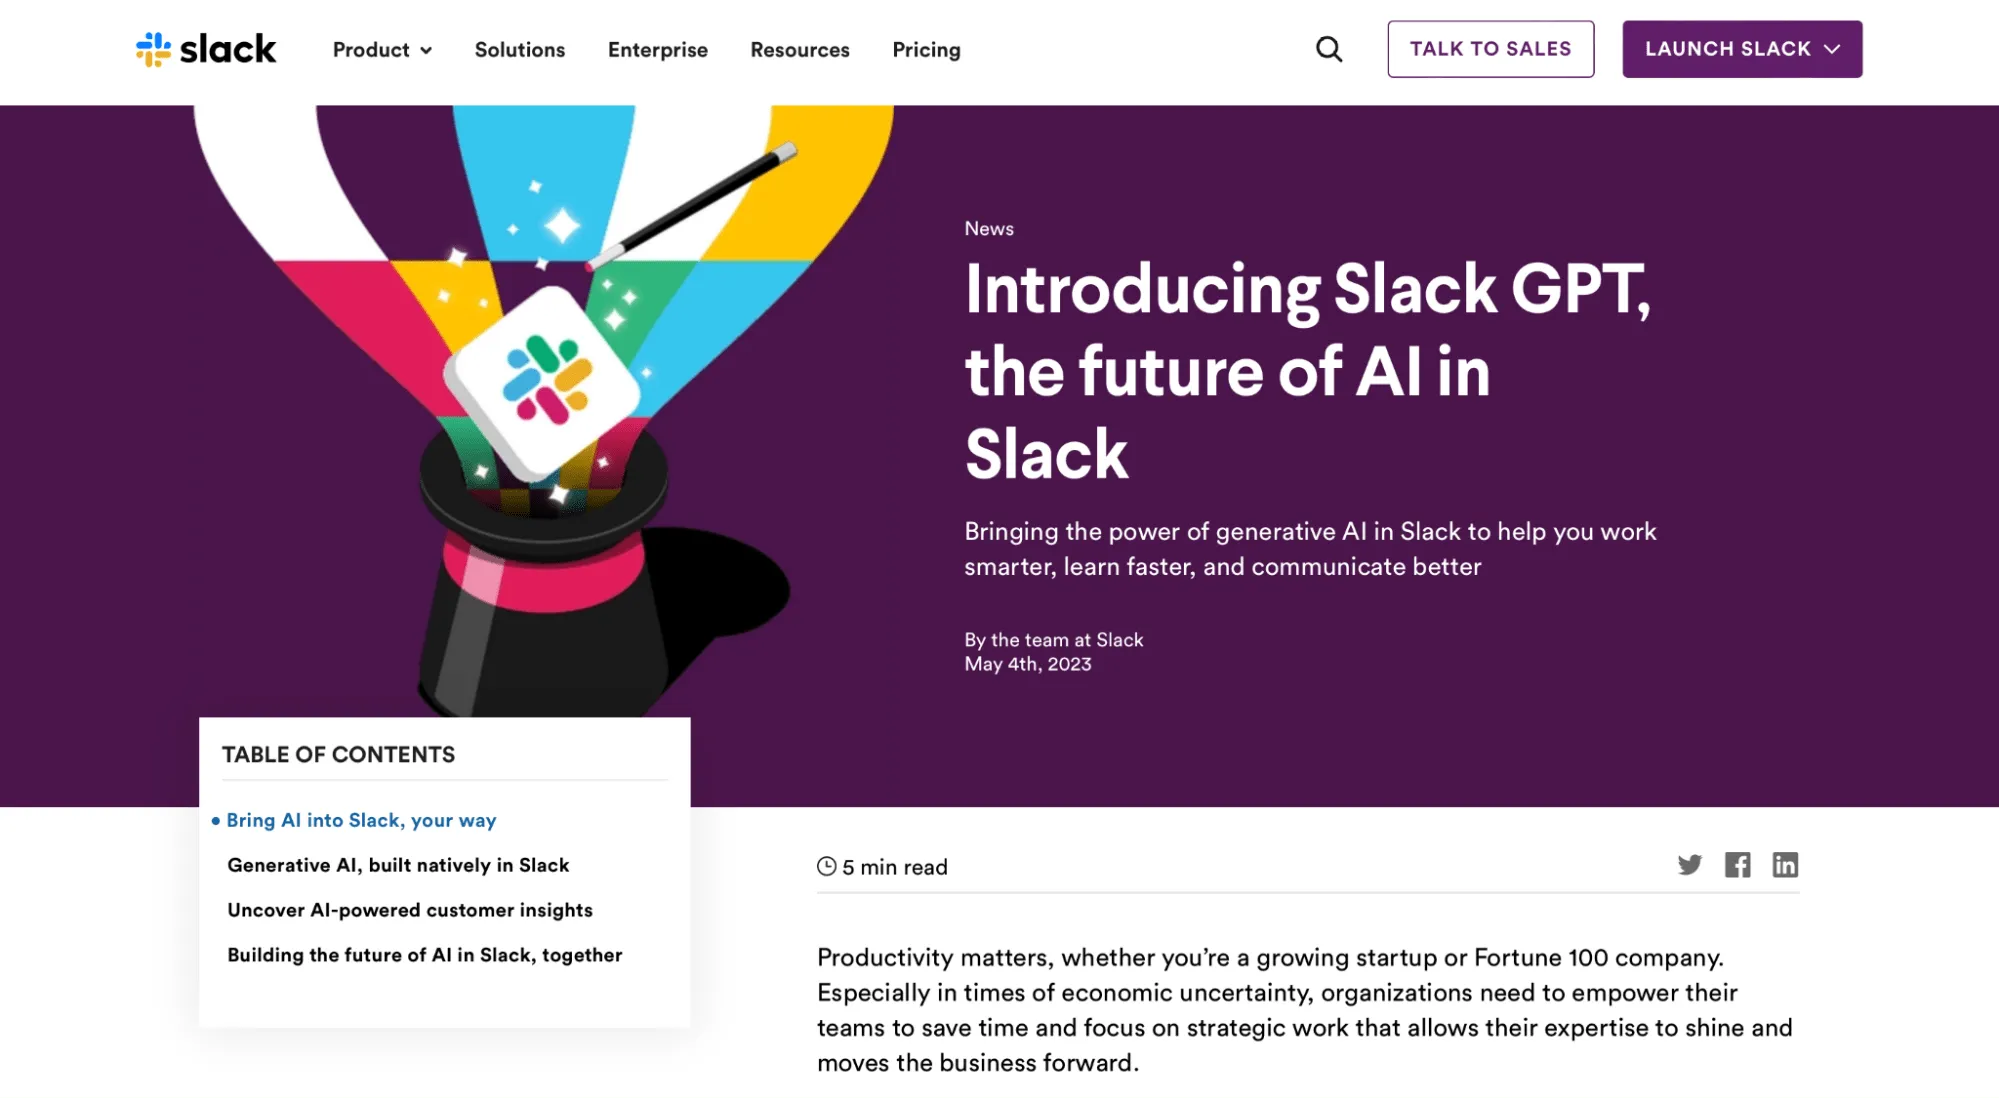Share article via LinkedIn icon
The image size is (1999, 1099).
coord(1786,865)
